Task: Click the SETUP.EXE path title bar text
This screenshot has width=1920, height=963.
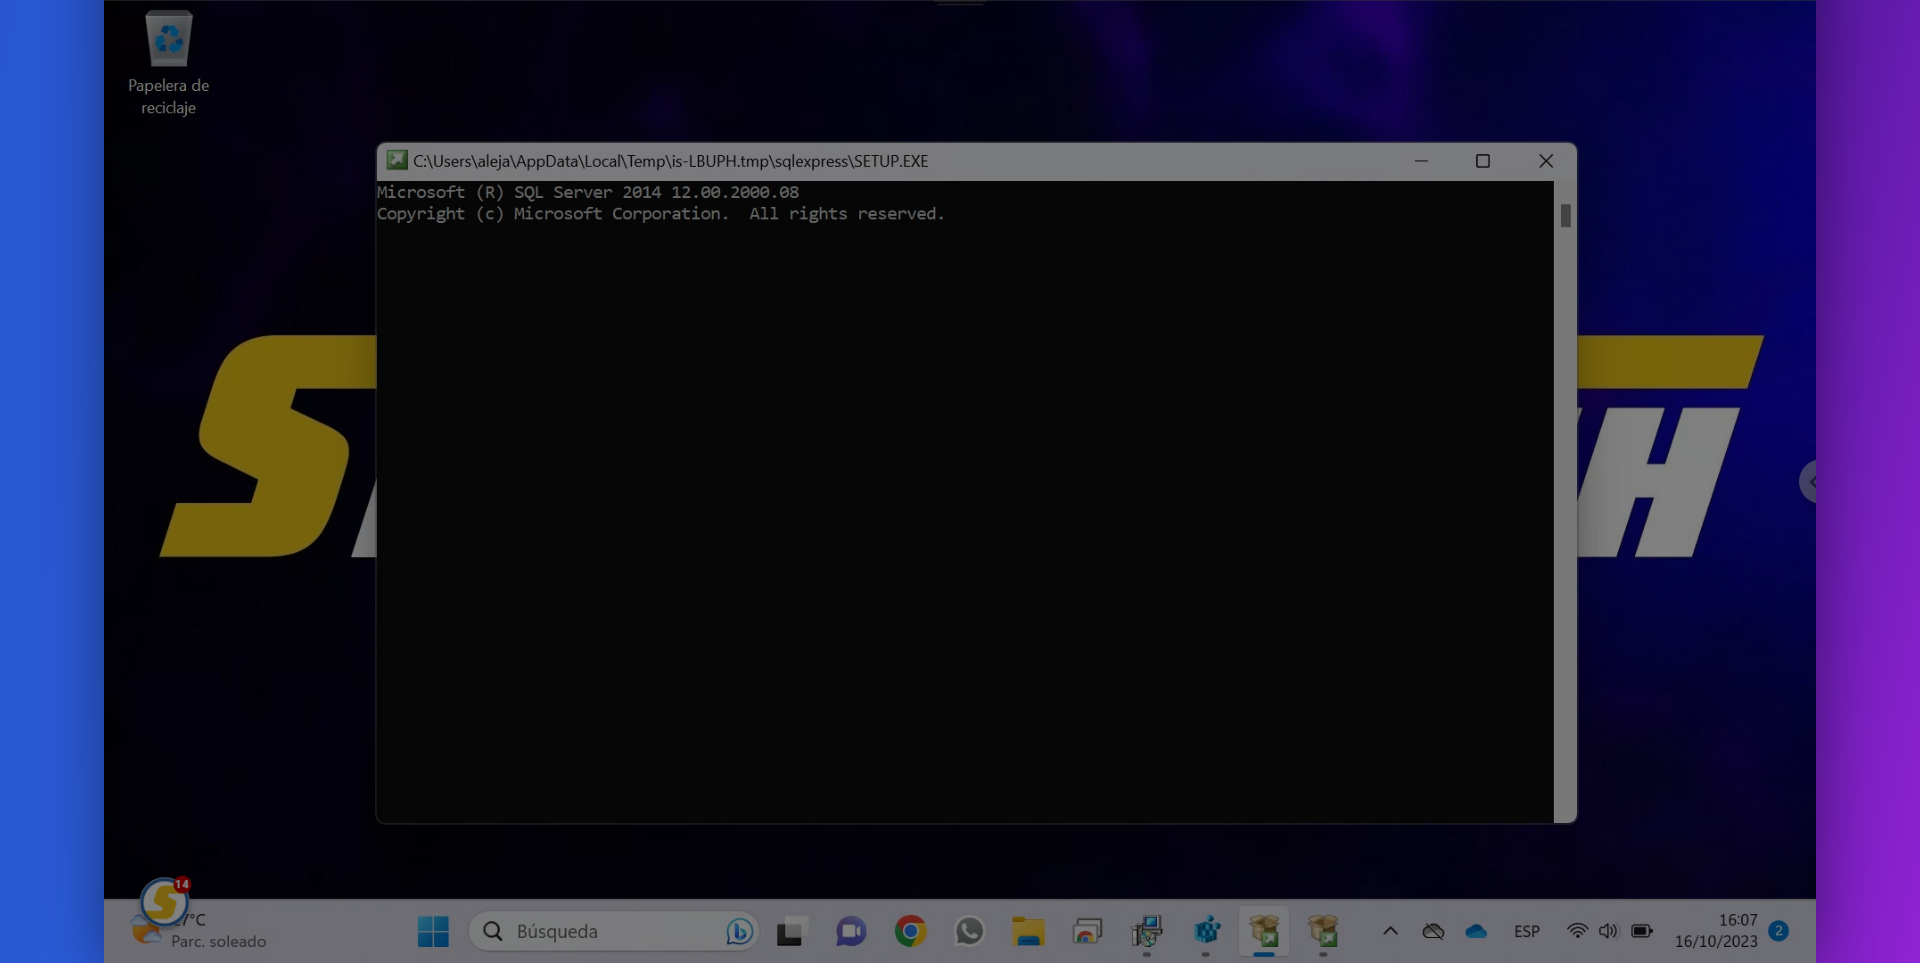Action: pos(670,161)
